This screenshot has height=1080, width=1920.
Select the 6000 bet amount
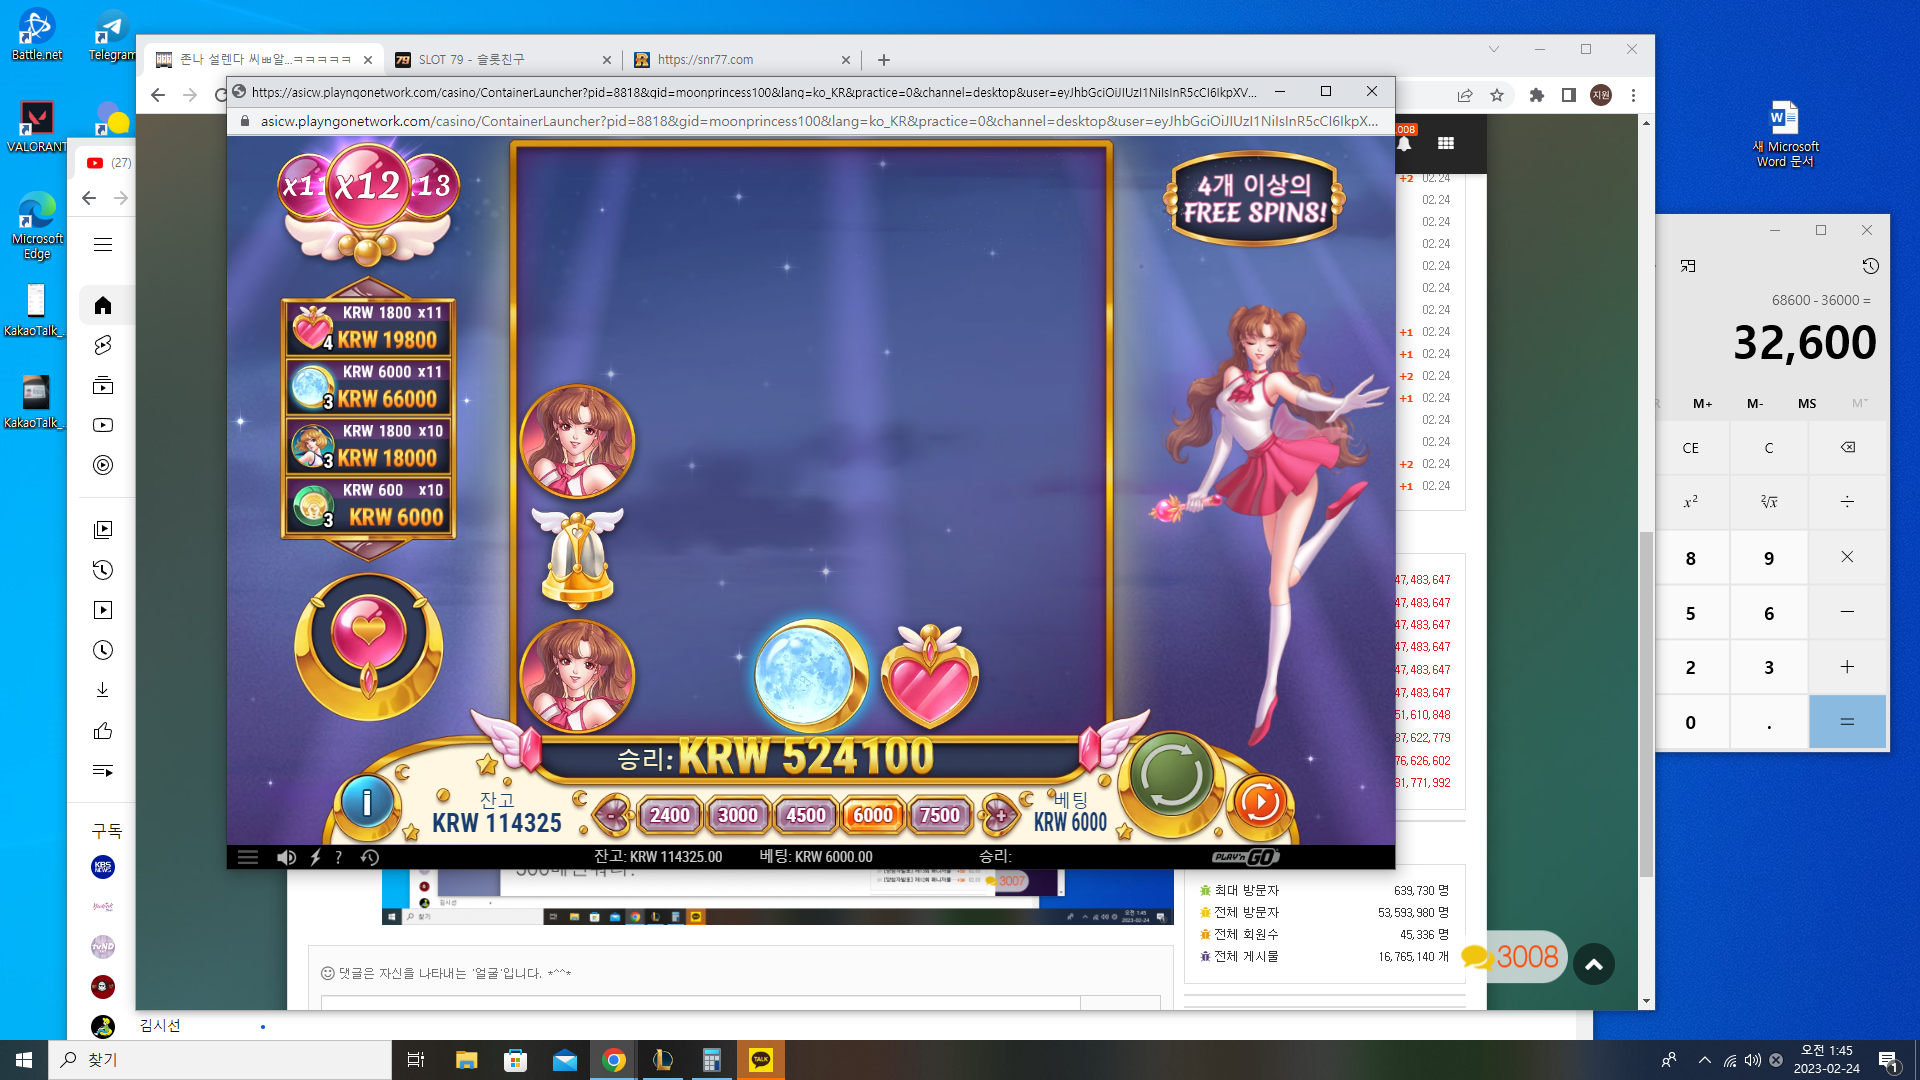pyautogui.click(x=873, y=815)
